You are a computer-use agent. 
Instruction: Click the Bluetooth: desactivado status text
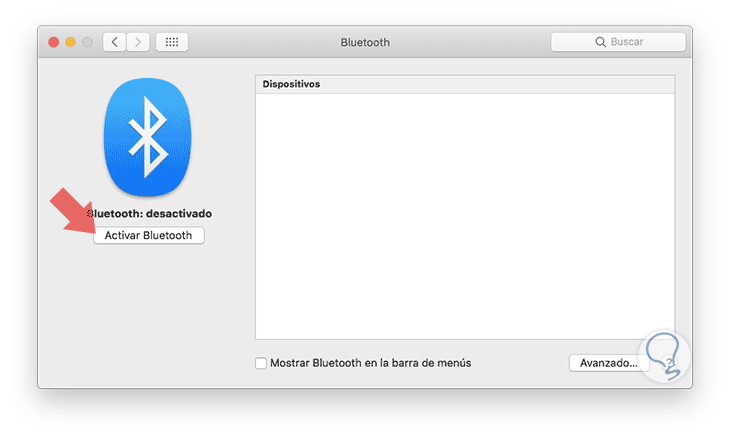[149, 214]
